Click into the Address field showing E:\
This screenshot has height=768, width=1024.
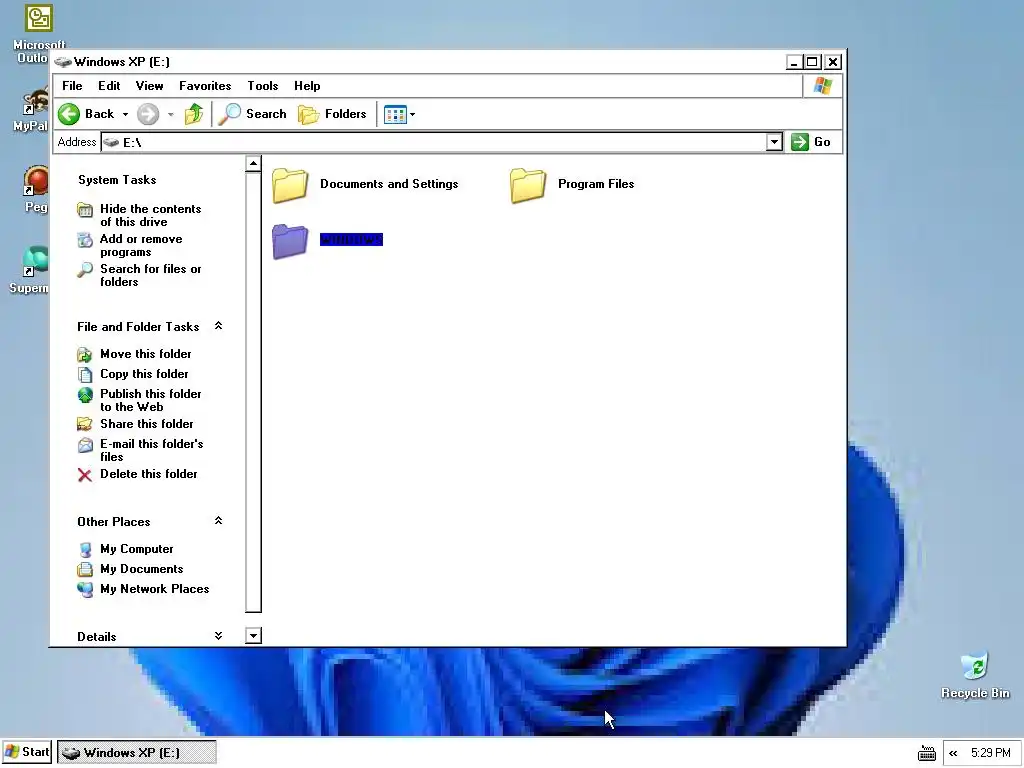pos(434,142)
